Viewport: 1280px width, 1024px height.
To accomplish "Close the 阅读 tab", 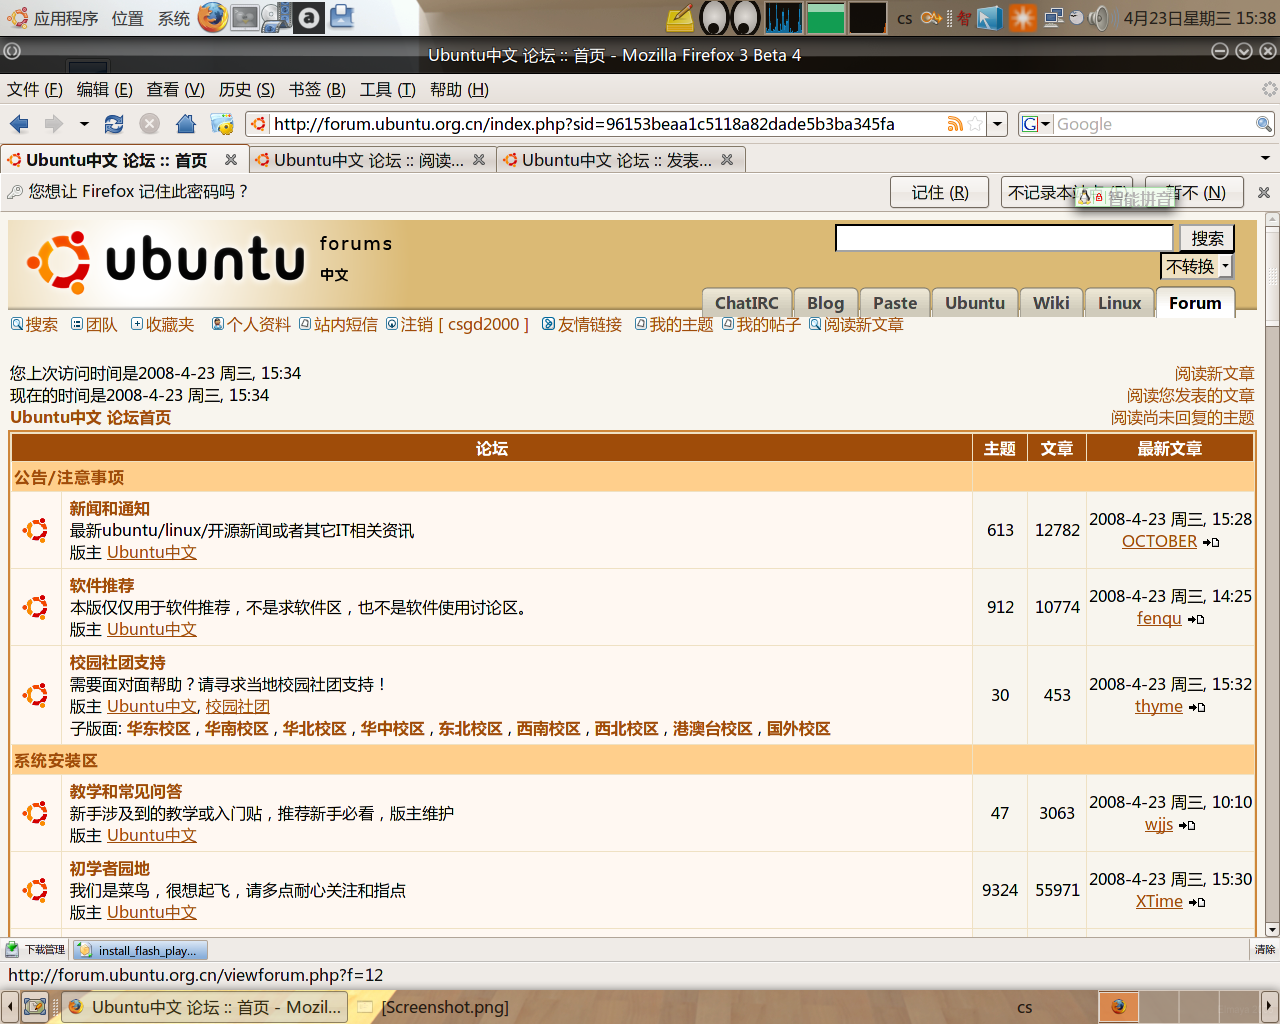I will [x=479, y=160].
